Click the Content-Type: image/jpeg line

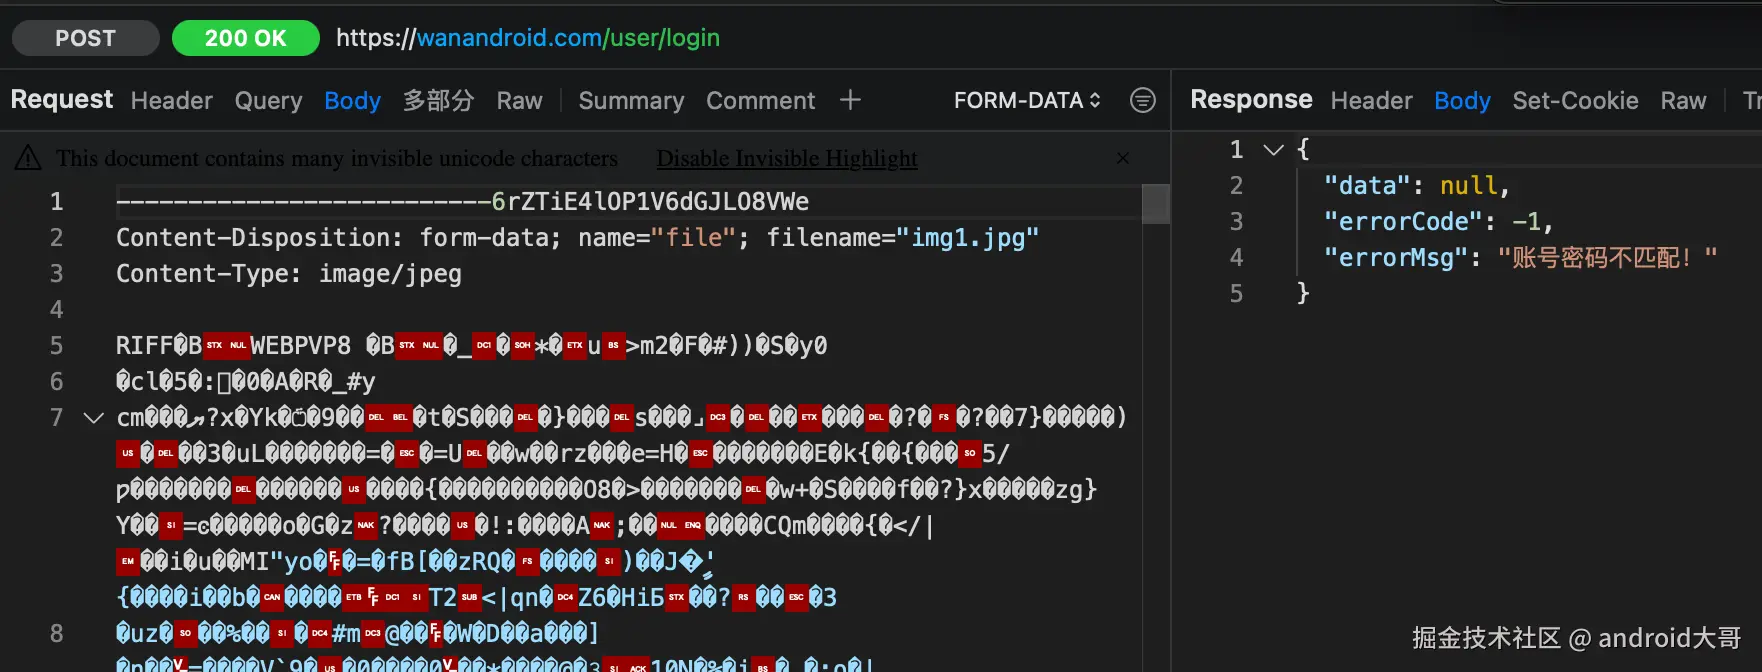289,273
